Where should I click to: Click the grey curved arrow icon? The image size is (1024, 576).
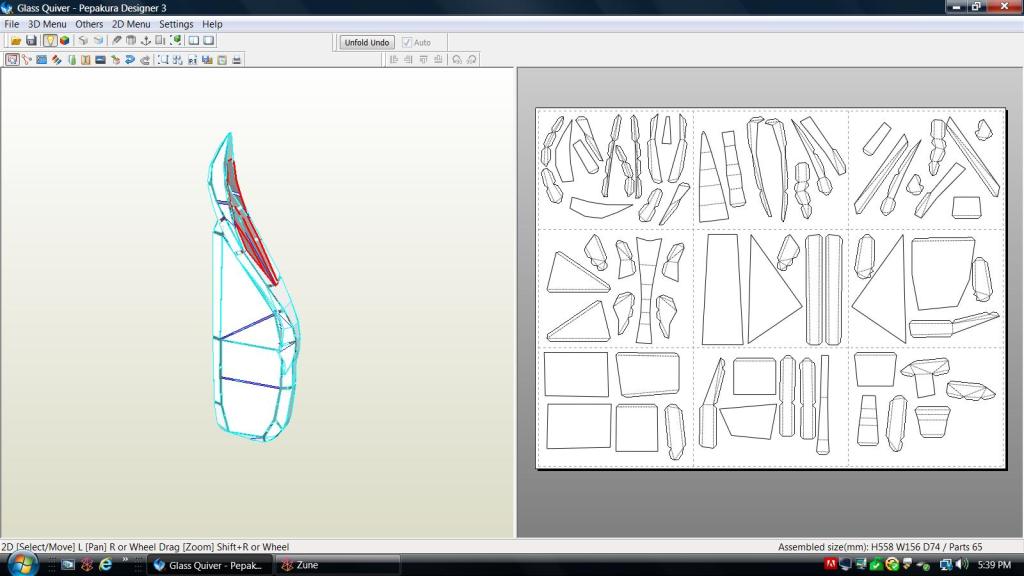(x=145, y=59)
